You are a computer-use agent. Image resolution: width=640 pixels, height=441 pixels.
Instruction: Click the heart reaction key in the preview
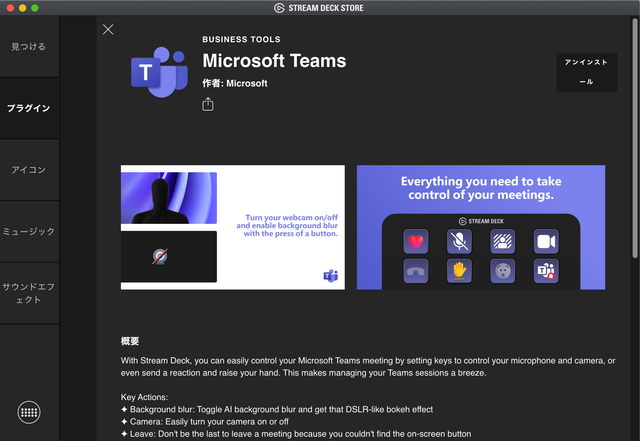pyautogui.click(x=416, y=241)
